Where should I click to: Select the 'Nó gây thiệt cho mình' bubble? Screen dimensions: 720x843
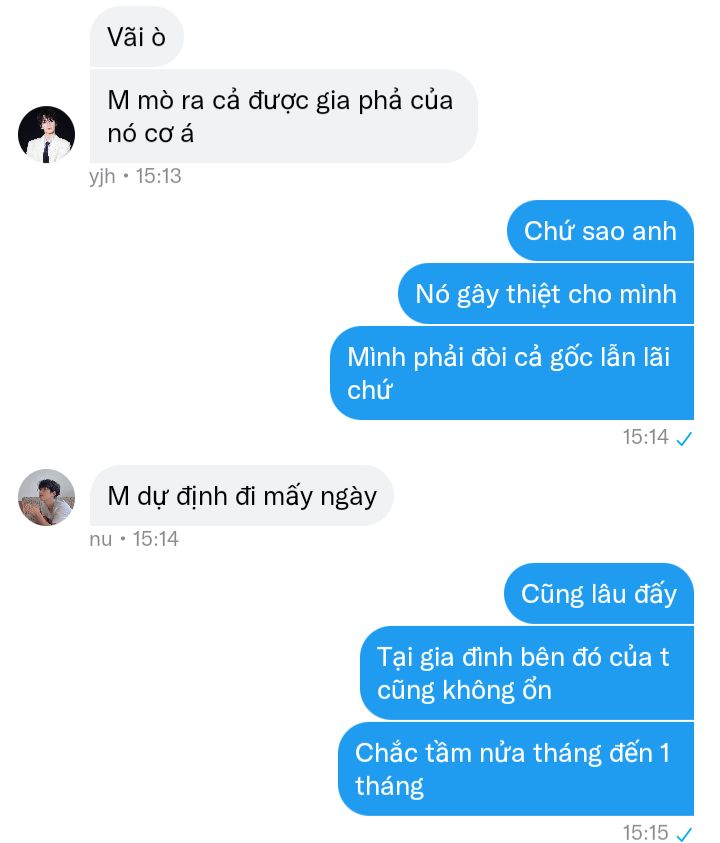(546, 294)
